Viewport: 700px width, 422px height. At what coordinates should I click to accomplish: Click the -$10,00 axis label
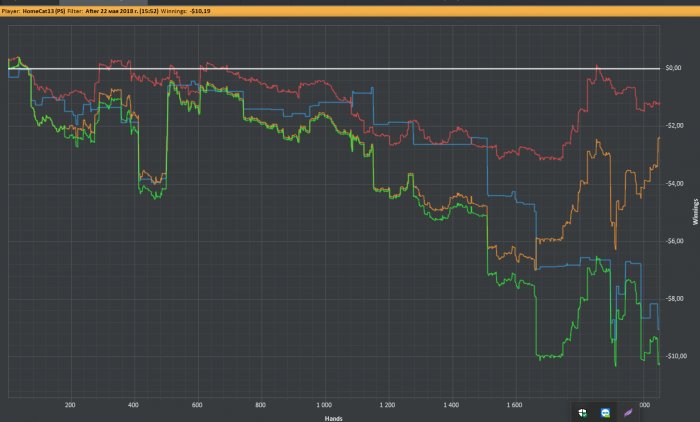675,356
